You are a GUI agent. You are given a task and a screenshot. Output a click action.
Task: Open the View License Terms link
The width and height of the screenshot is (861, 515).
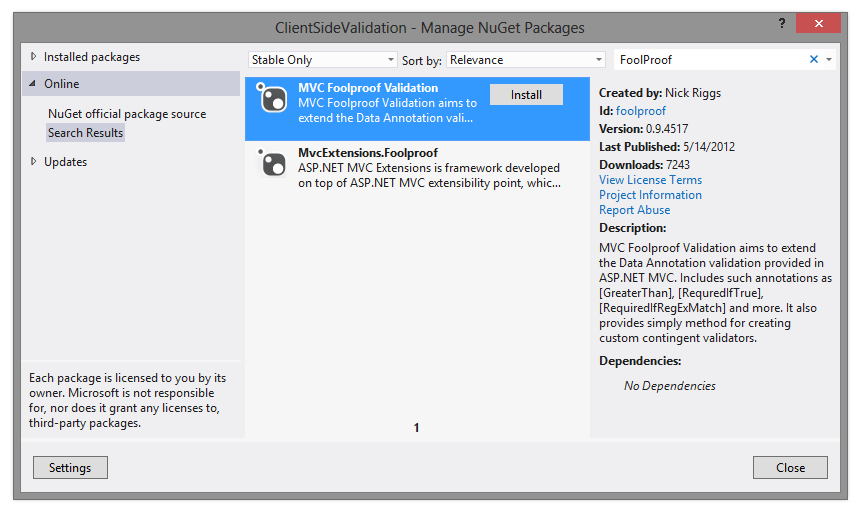click(650, 180)
